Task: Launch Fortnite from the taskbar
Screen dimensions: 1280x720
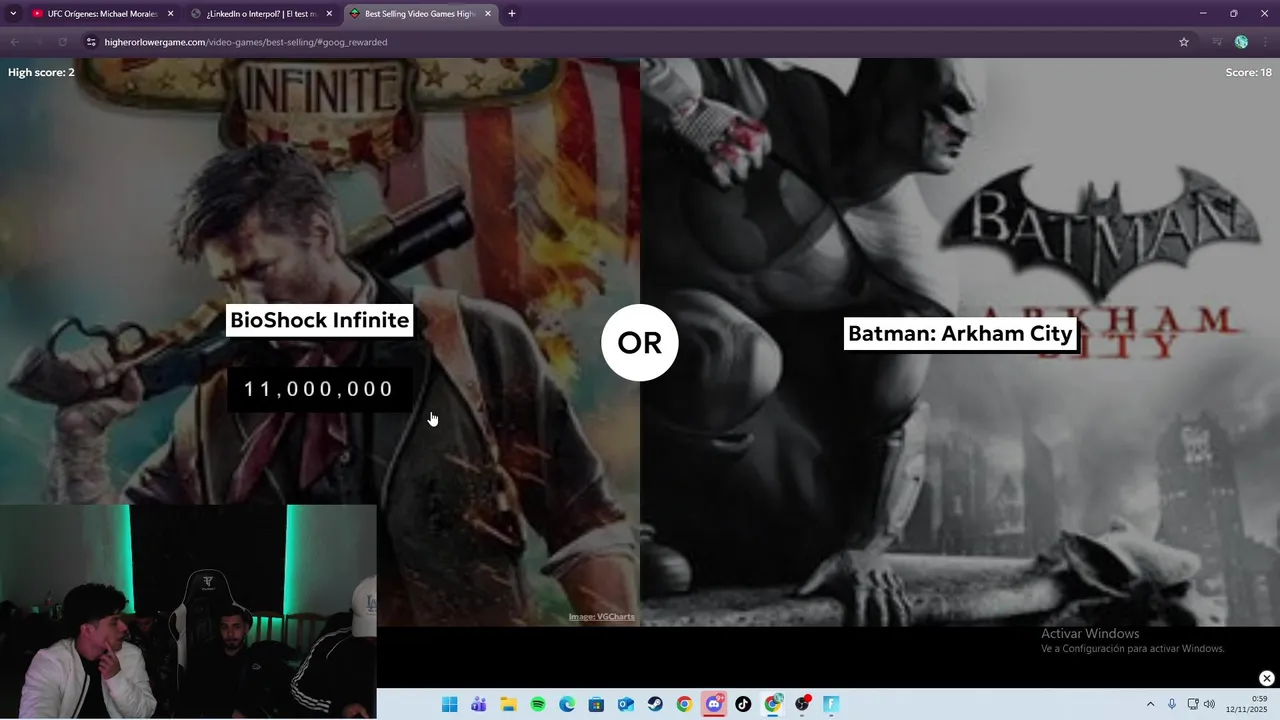Action: coord(831,704)
